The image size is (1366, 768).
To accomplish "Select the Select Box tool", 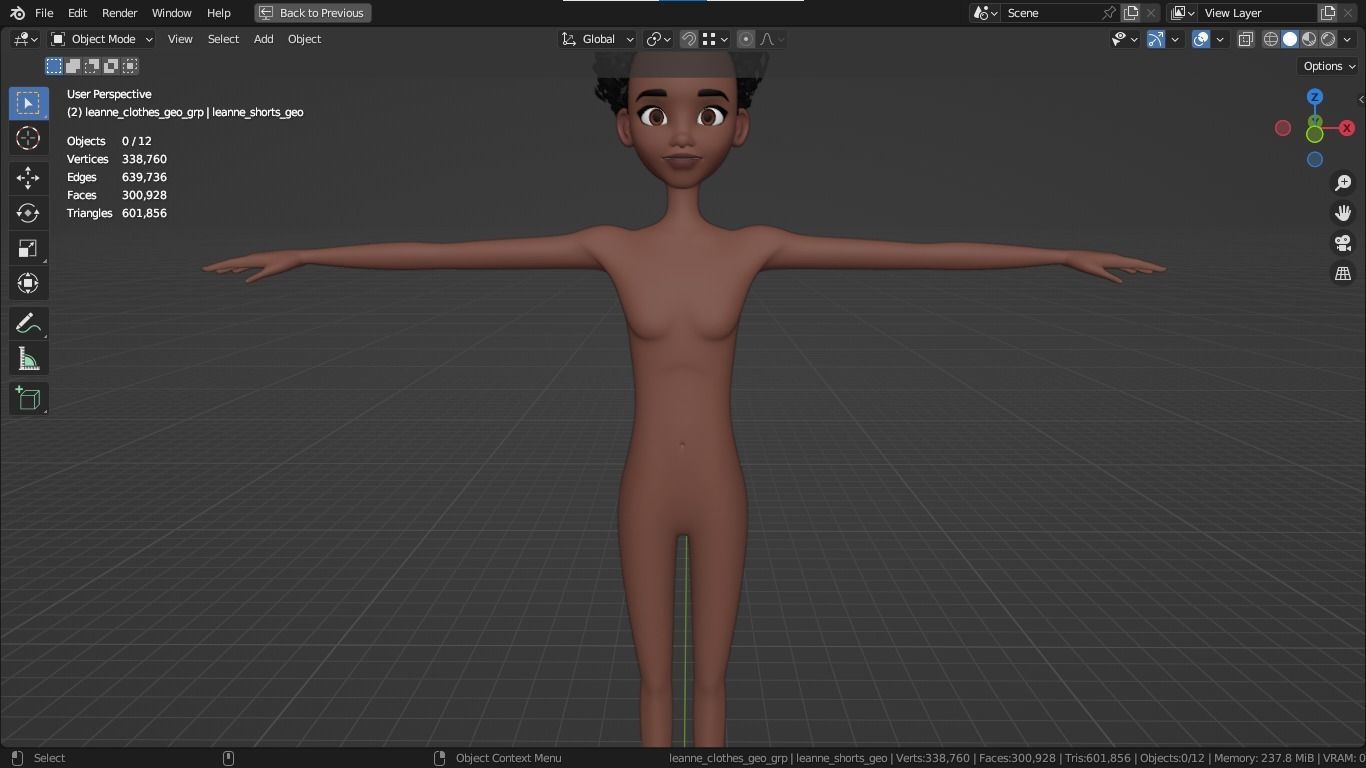I will pyautogui.click(x=28, y=103).
